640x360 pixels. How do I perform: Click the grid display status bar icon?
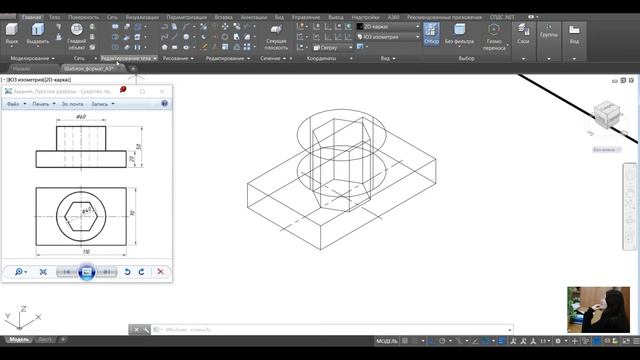coord(405,341)
